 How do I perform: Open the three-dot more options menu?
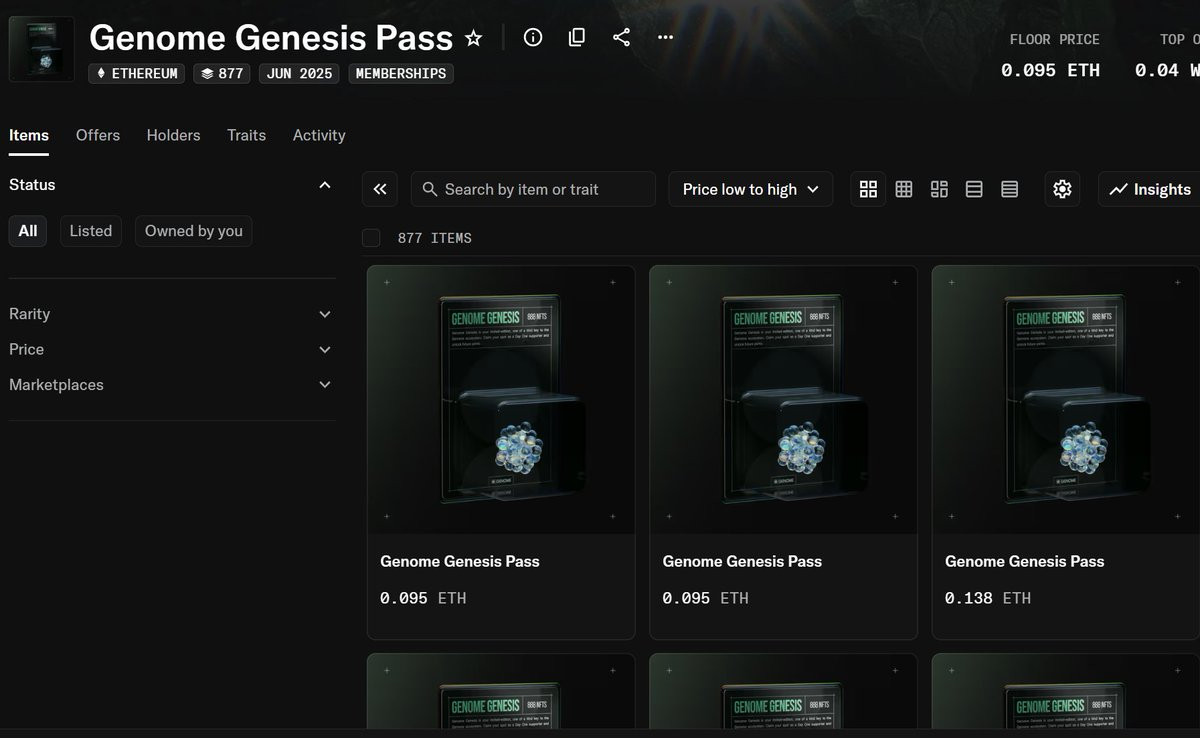point(666,37)
